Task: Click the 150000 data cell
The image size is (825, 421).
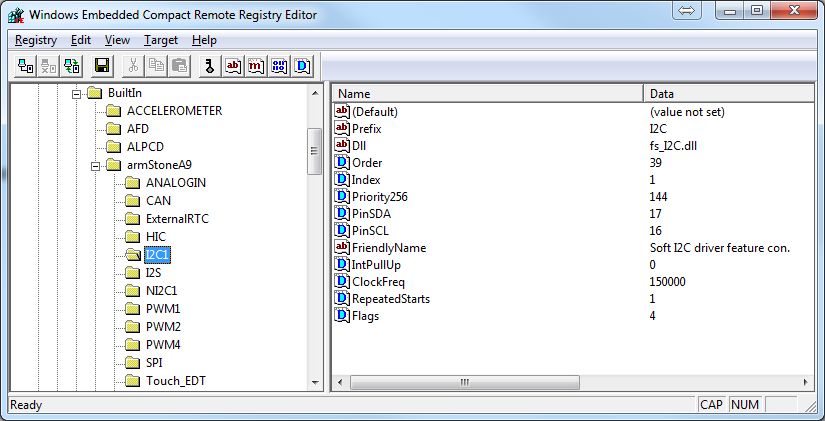Action: pos(667,282)
